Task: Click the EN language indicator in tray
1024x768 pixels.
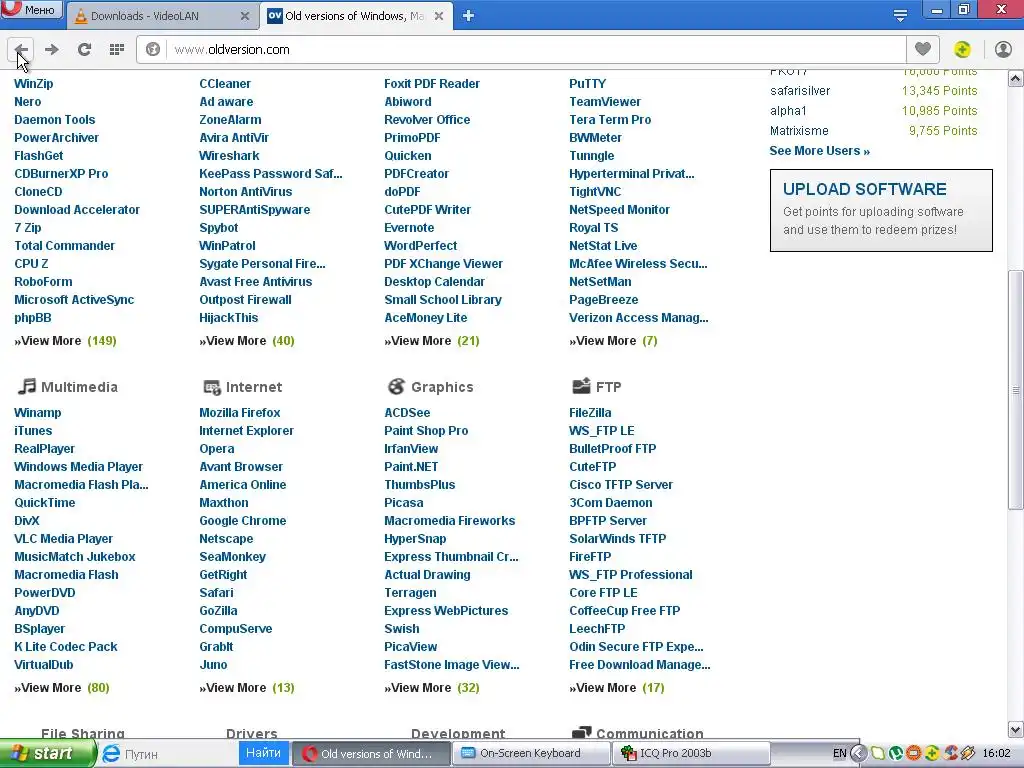Action: (x=840, y=754)
